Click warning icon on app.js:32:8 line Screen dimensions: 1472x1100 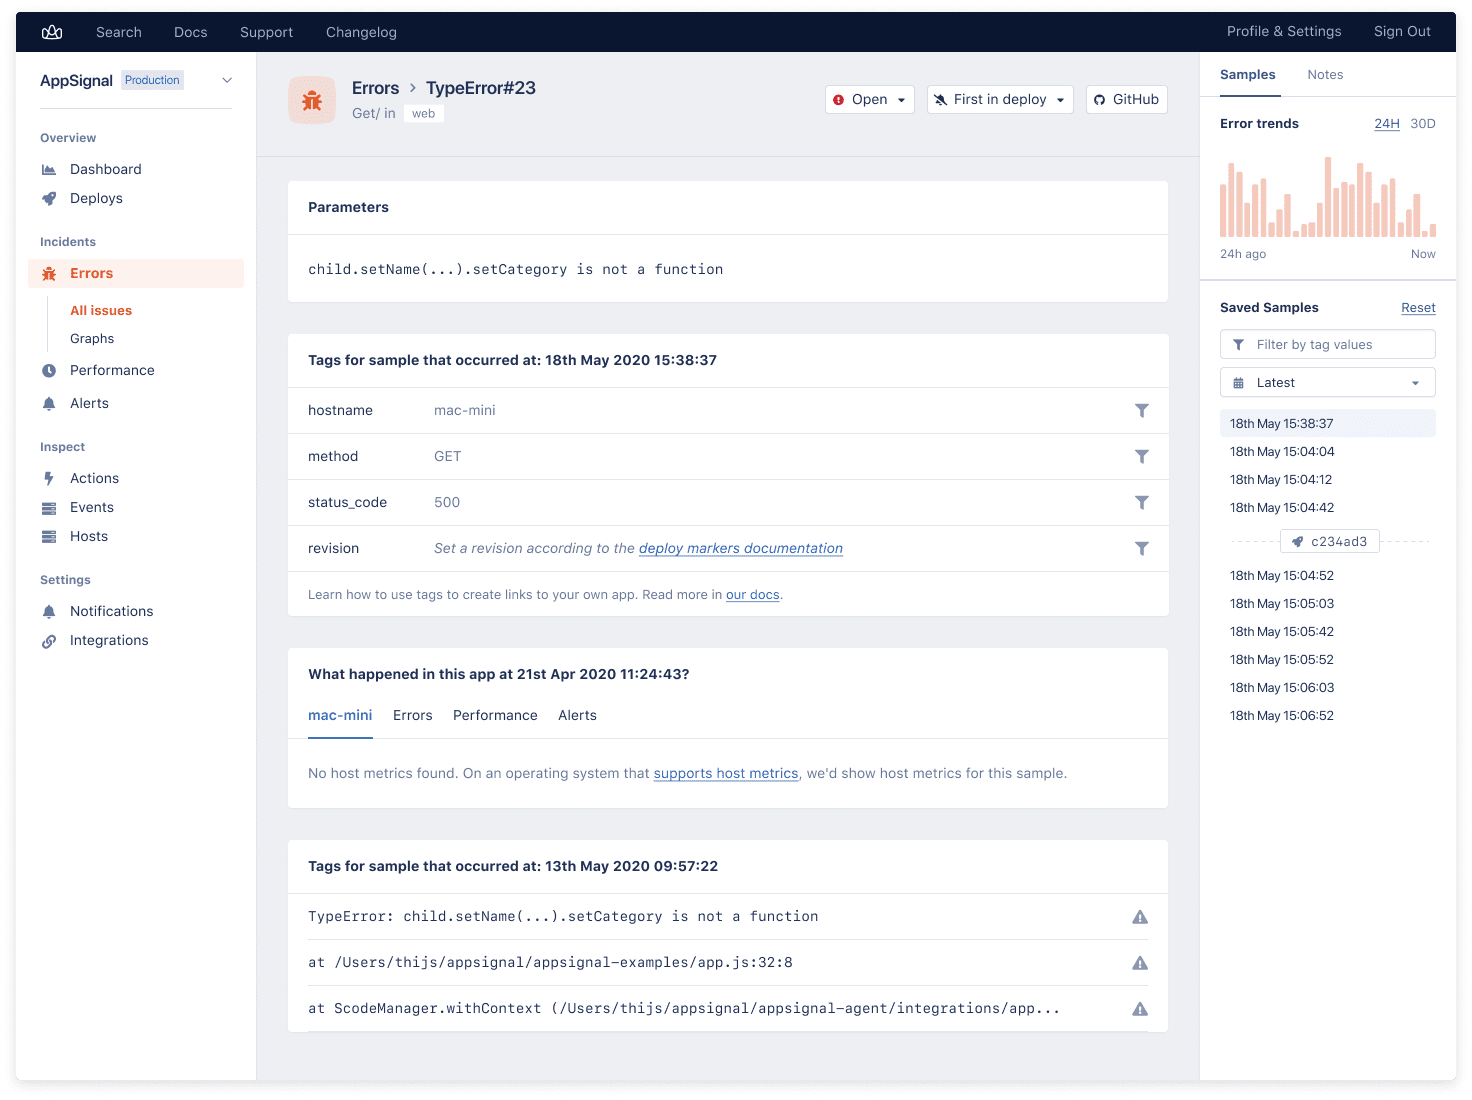tap(1140, 963)
